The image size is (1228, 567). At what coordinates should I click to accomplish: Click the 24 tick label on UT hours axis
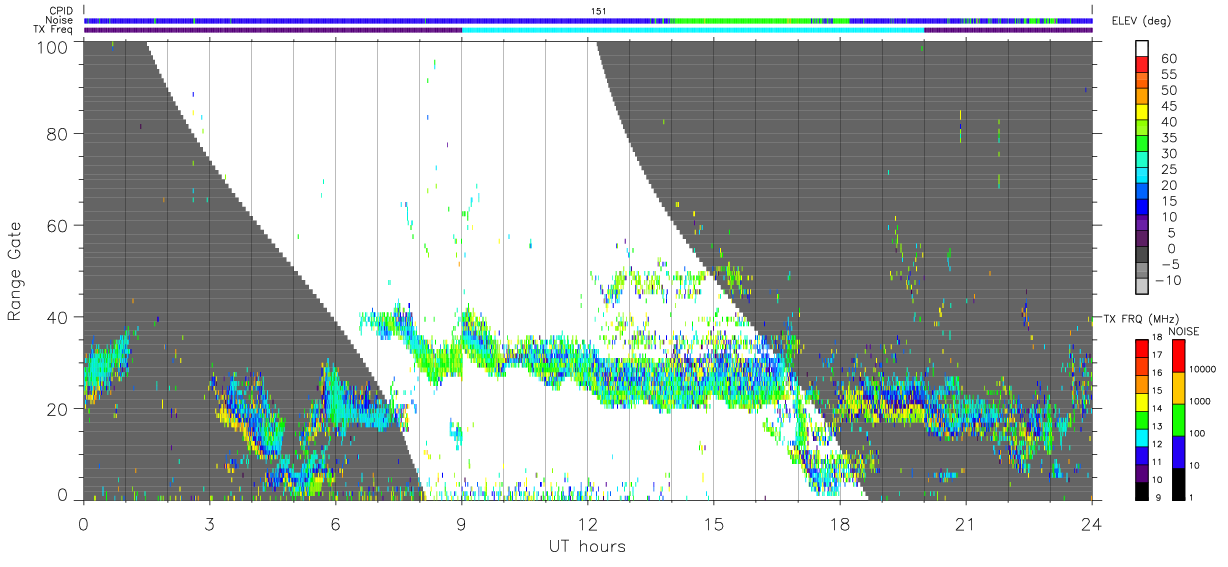point(1091,524)
